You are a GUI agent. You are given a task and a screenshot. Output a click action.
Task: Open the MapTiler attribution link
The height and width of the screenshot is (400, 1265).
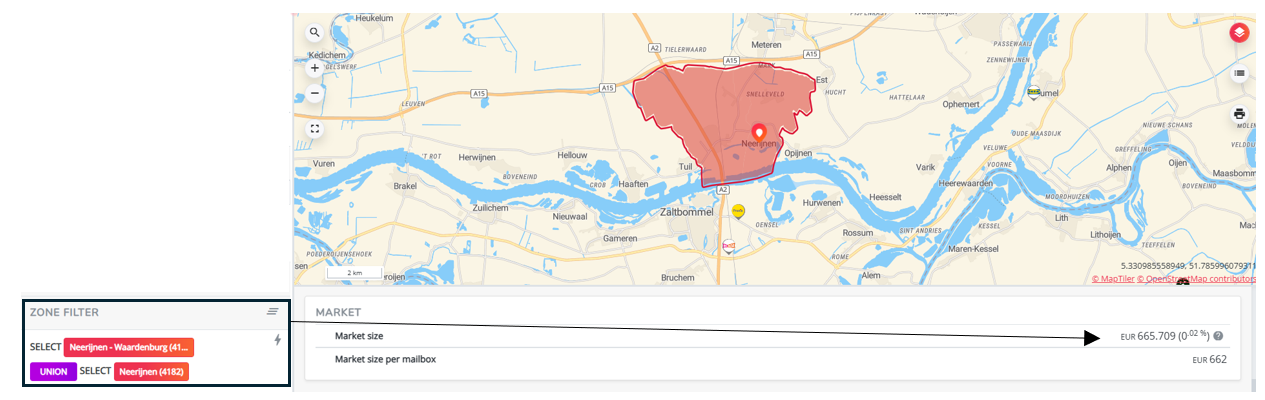(1112, 279)
